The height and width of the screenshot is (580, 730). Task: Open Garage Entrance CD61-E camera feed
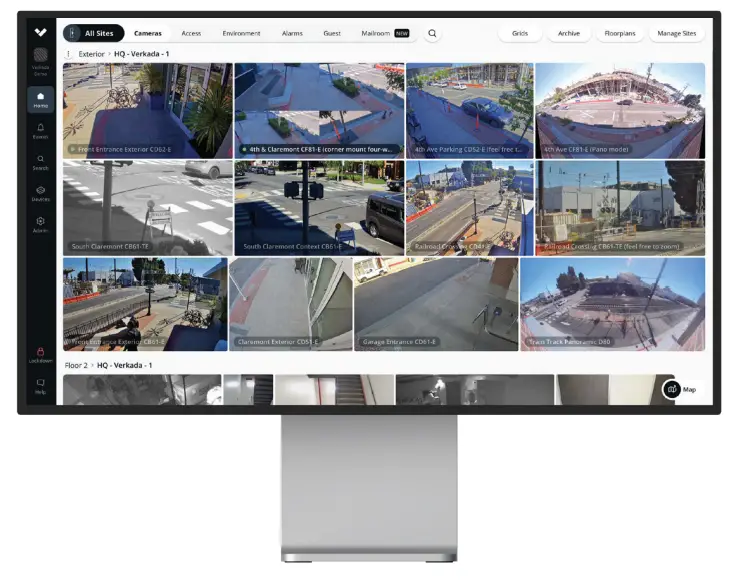click(x=436, y=304)
